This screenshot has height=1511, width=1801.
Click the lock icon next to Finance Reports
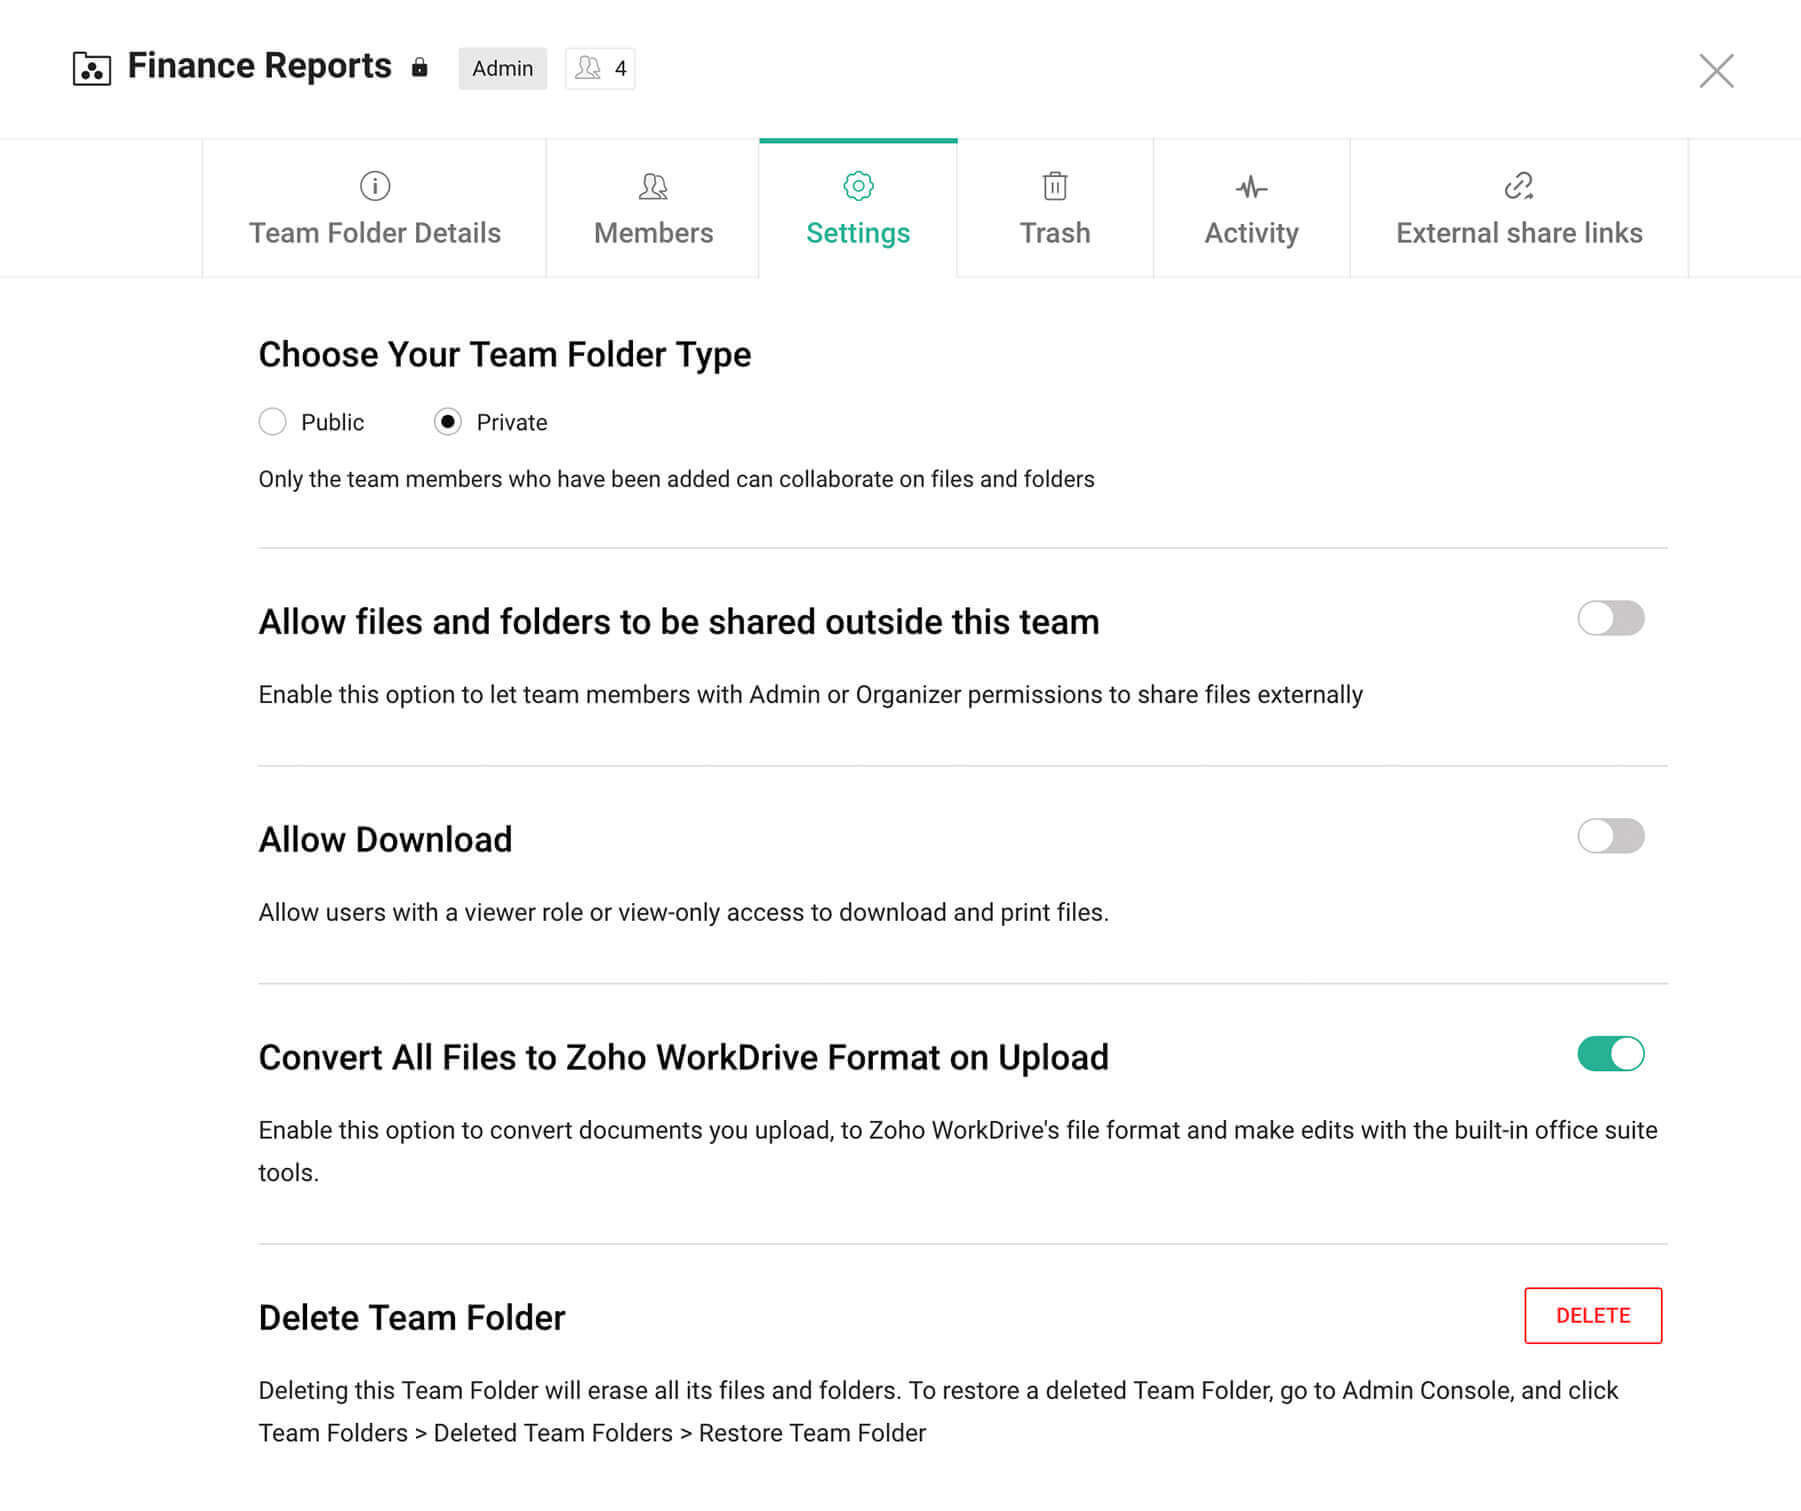(x=420, y=68)
